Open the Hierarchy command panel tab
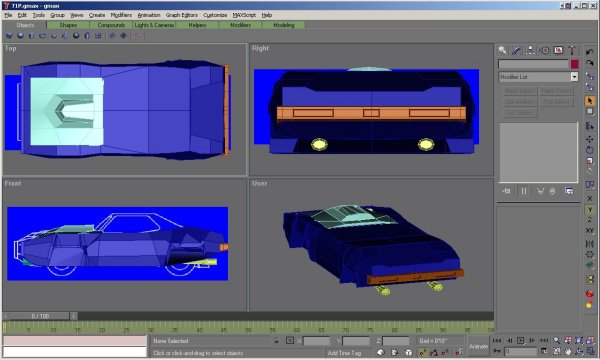The width and height of the screenshot is (600, 360). click(x=530, y=50)
